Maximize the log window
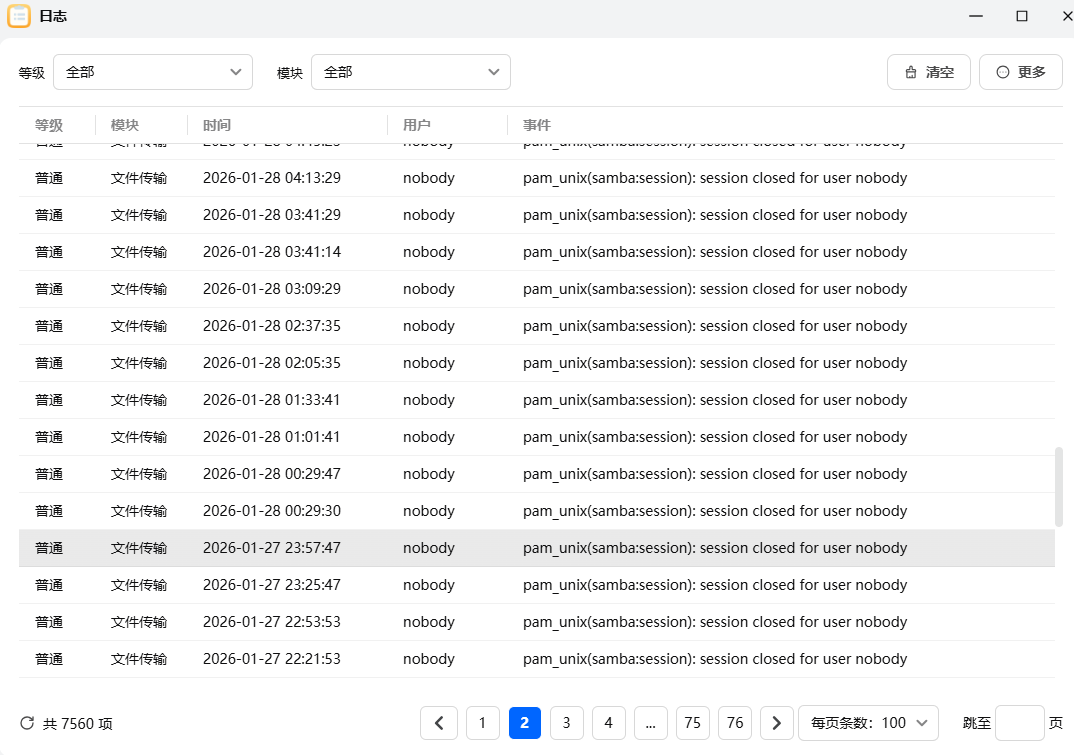The image size is (1074, 755). [x=1021, y=16]
